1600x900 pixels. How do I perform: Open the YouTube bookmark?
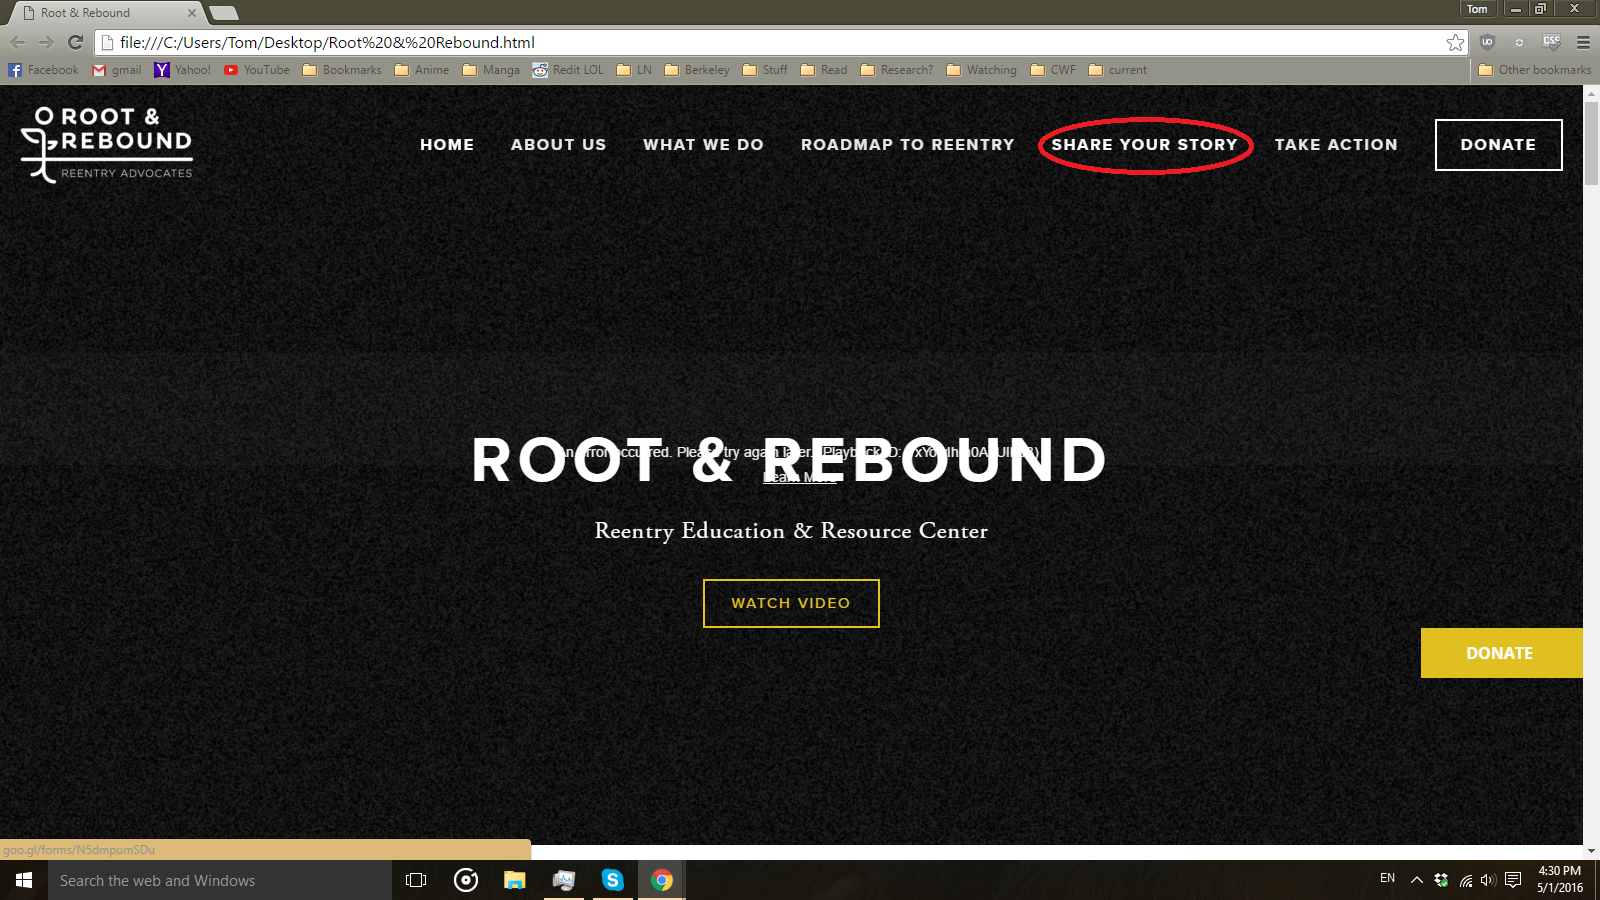click(257, 70)
